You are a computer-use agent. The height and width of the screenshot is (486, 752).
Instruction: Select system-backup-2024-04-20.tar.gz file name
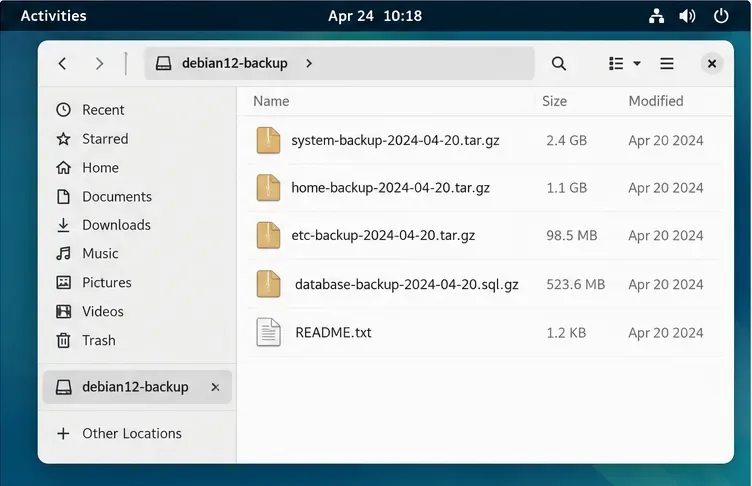pos(395,141)
